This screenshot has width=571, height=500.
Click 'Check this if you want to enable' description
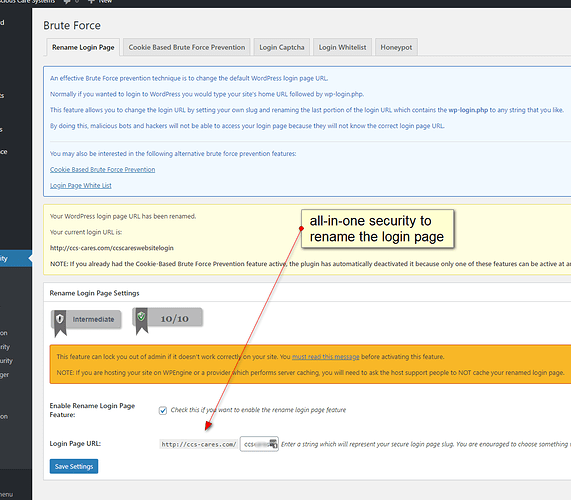point(258,410)
